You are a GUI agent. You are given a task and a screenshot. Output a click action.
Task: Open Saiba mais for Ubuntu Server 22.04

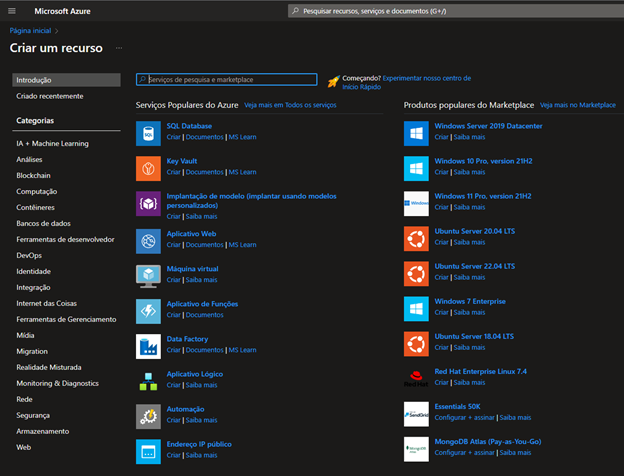pyautogui.click(x=469, y=277)
